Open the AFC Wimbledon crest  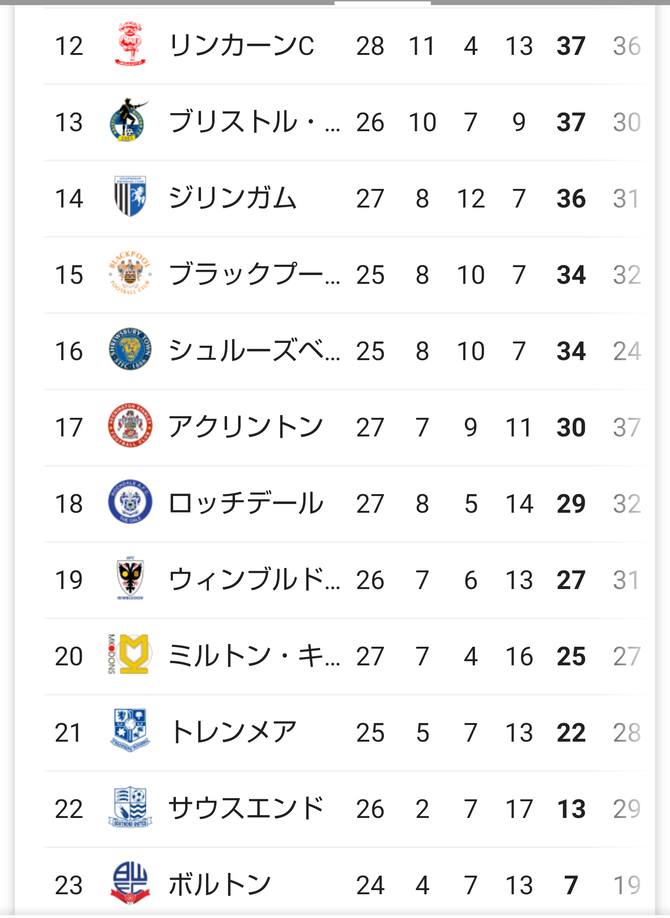pos(130,578)
